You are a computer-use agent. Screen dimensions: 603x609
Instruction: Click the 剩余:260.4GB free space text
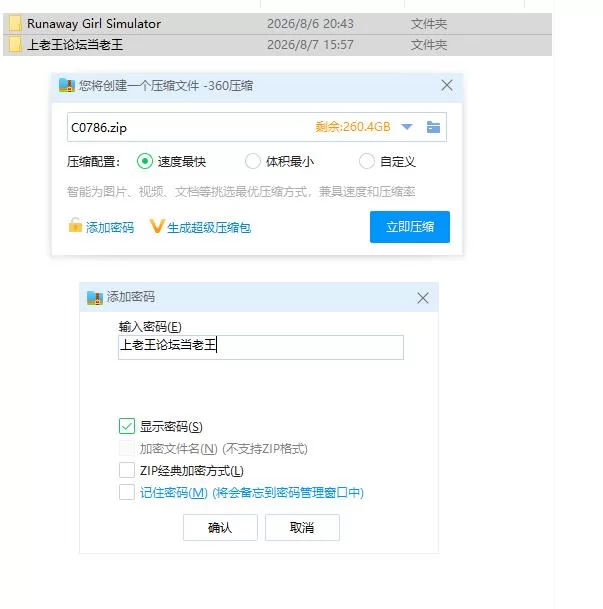click(x=353, y=127)
